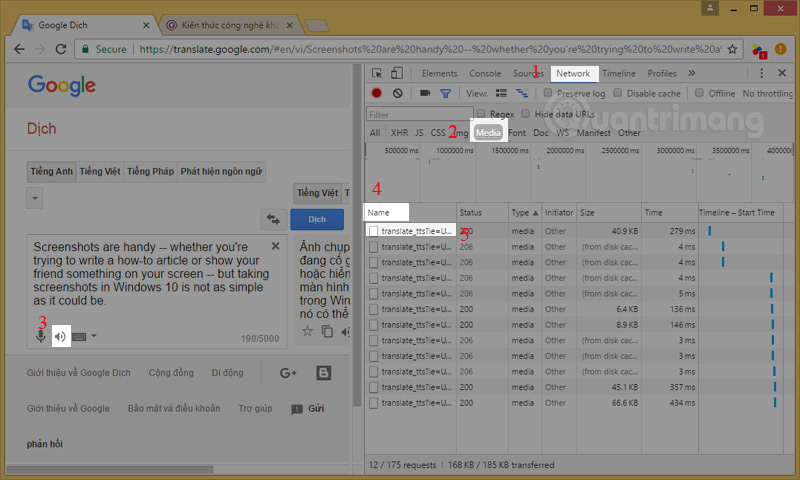Open the Elements tab

tap(439, 73)
